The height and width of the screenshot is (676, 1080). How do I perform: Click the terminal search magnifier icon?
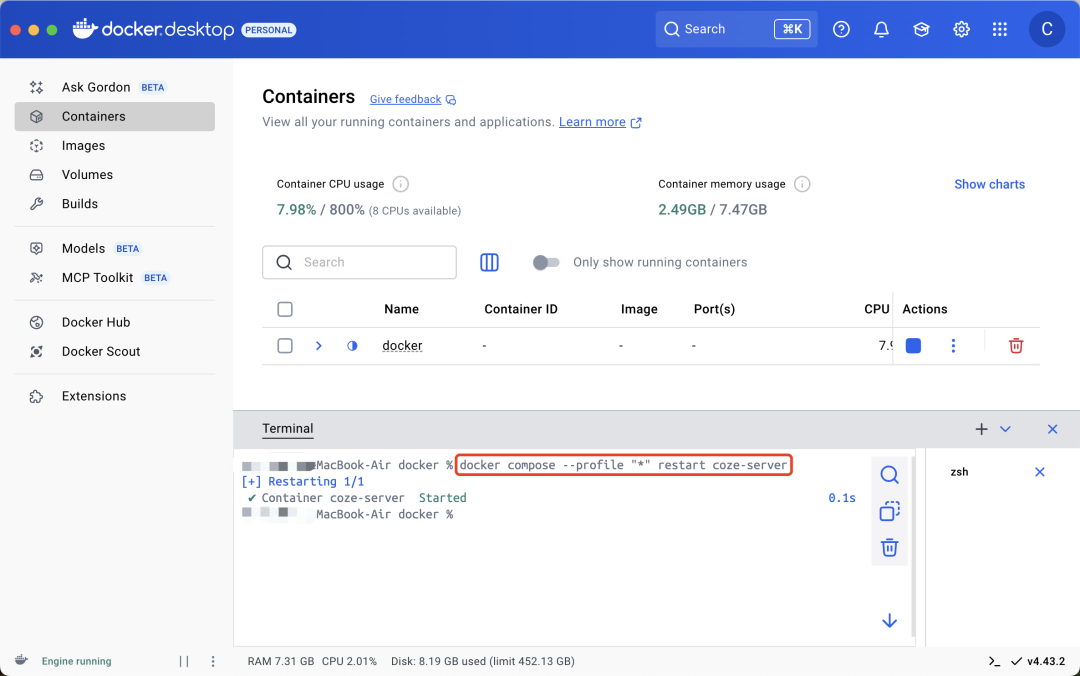(889, 475)
